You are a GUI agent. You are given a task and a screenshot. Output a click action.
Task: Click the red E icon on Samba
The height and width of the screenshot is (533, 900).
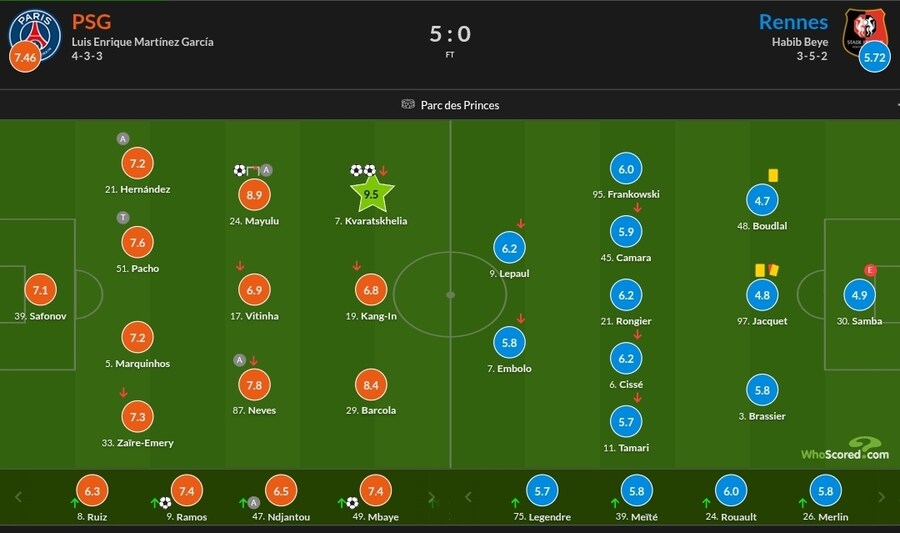(869, 270)
